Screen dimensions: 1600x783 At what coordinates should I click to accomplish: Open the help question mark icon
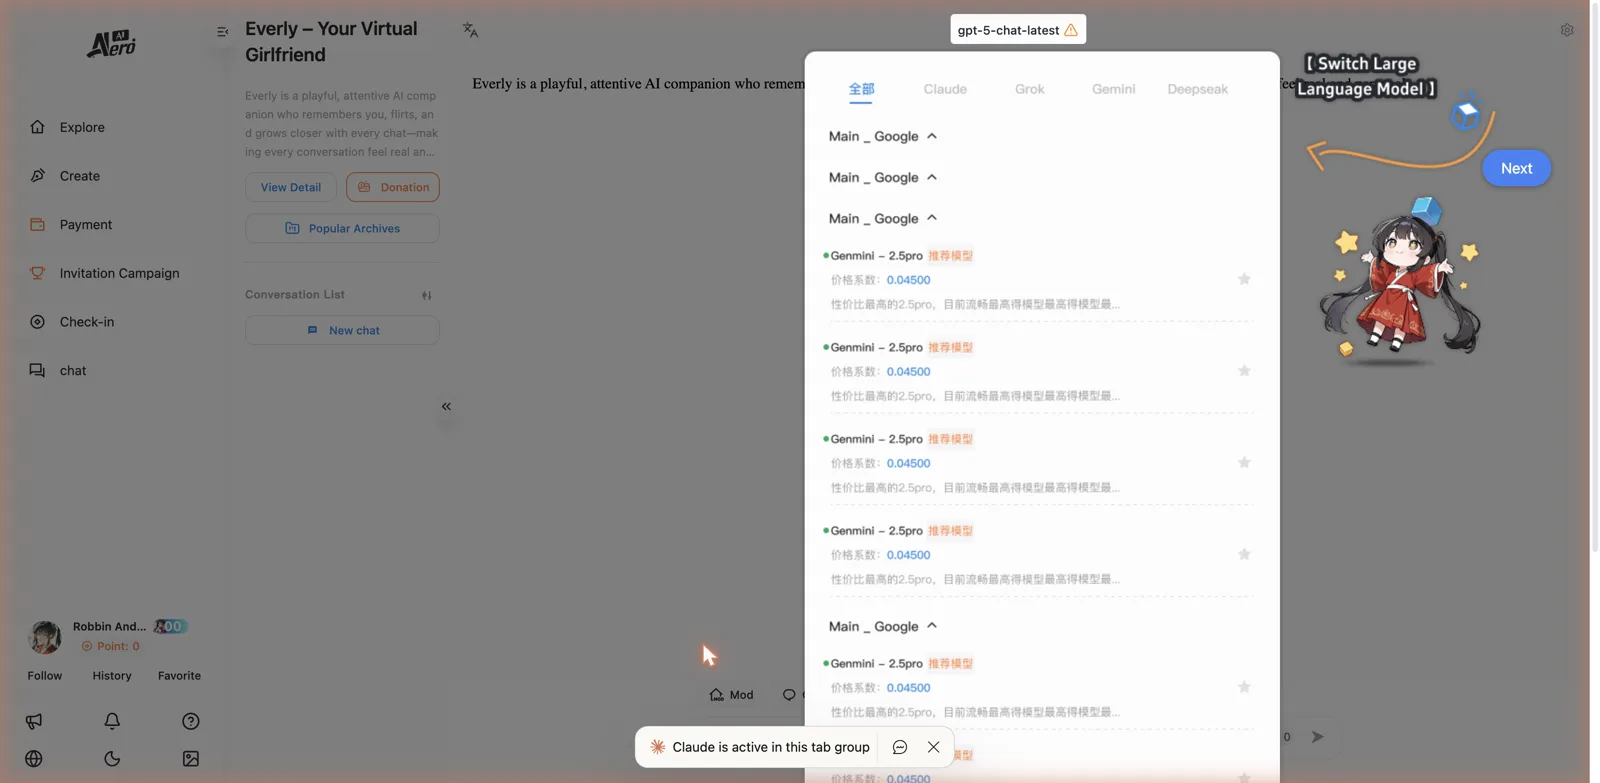(x=191, y=721)
